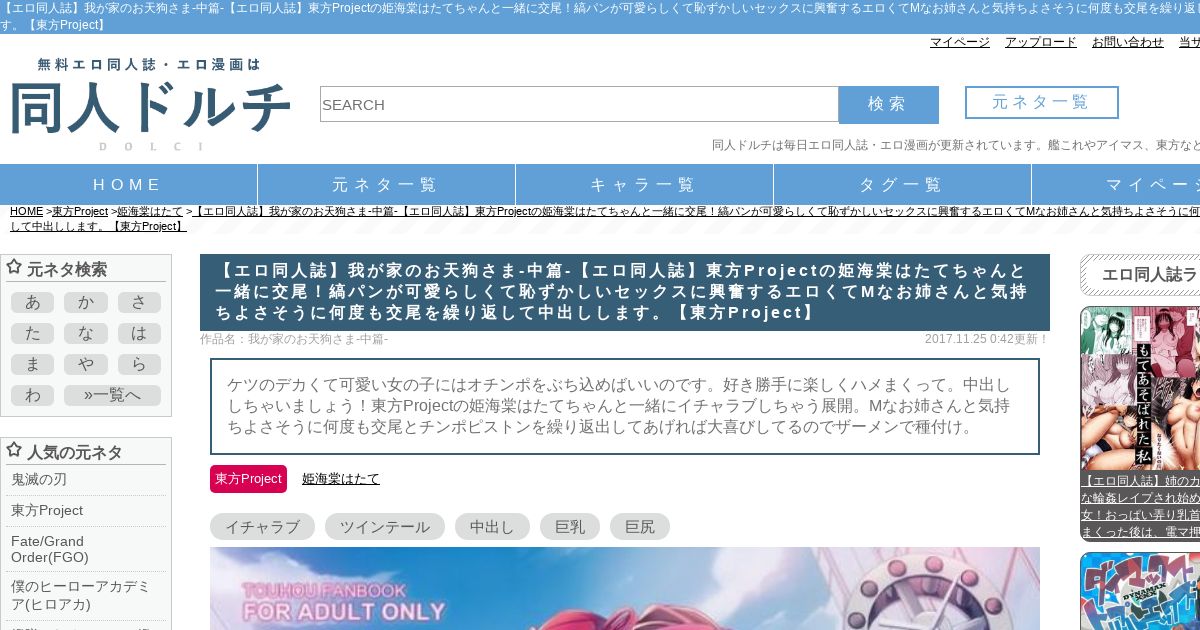This screenshot has width=1200, height=630.
Task: Focus the SEARCH input field
Action: point(579,104)
